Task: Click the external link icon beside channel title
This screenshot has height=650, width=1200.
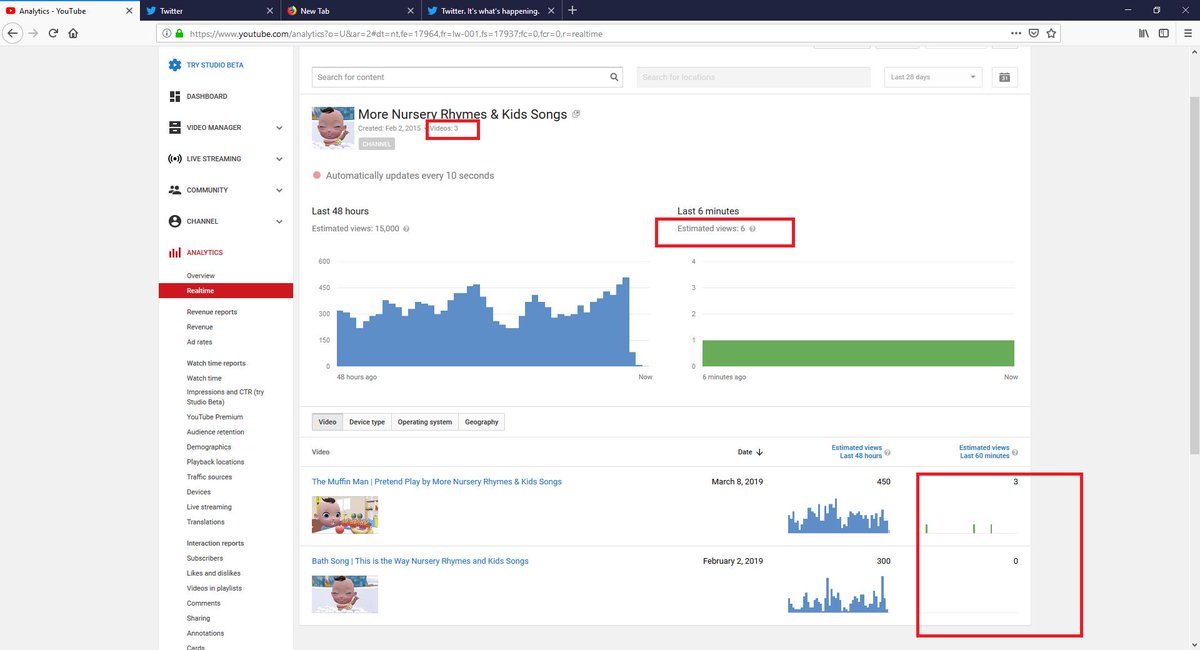Action: click(x=576, y=114)
